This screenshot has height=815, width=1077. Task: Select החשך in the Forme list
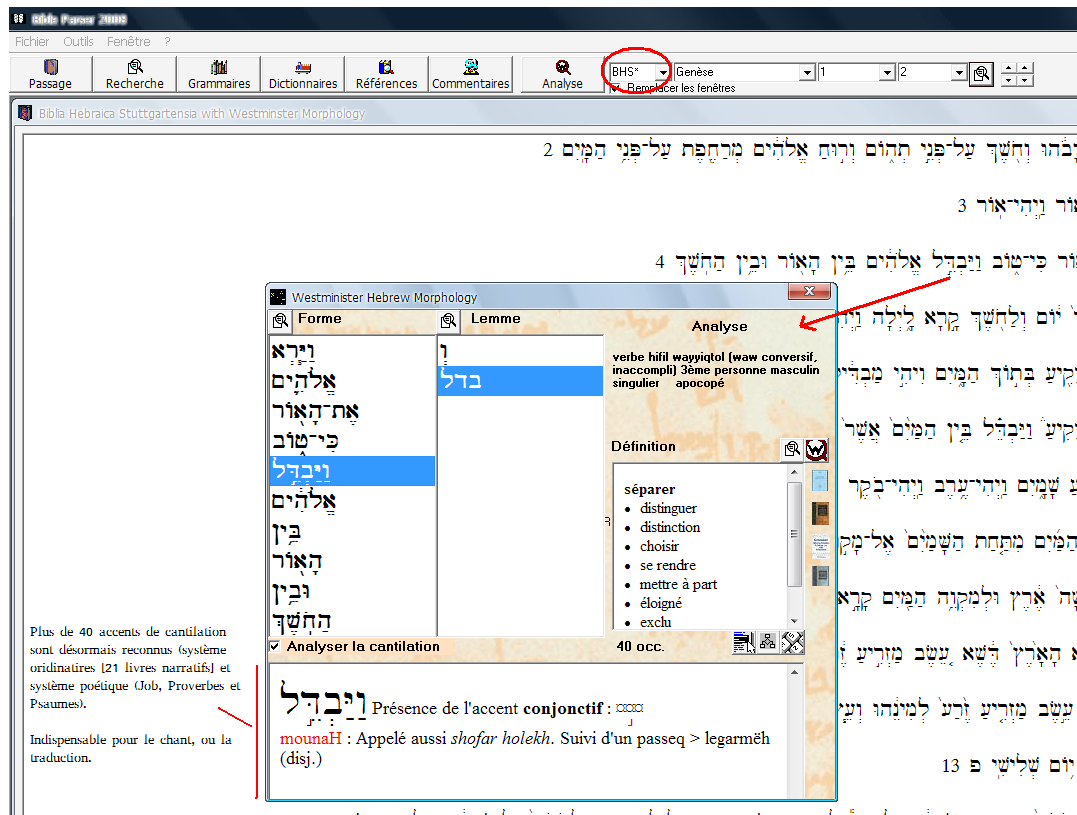tap(352, 621)
